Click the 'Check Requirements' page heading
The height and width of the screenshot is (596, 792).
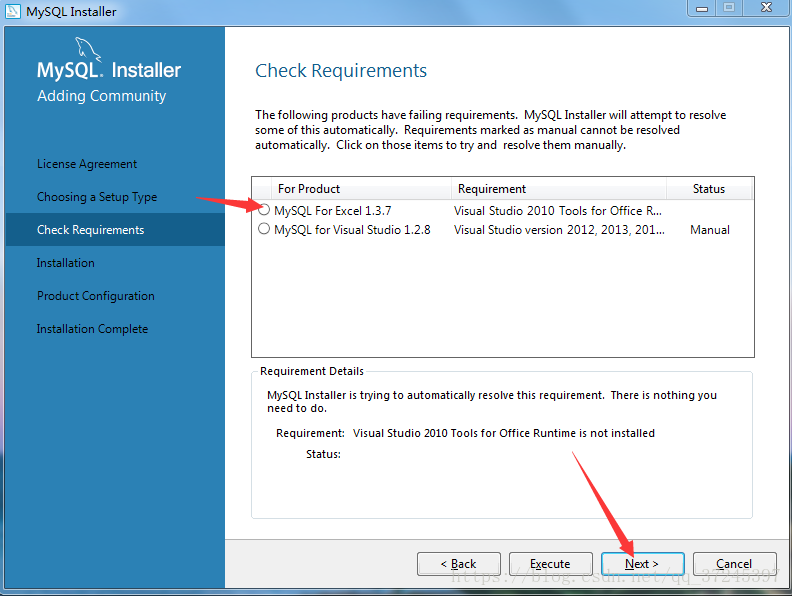[341, 71]
